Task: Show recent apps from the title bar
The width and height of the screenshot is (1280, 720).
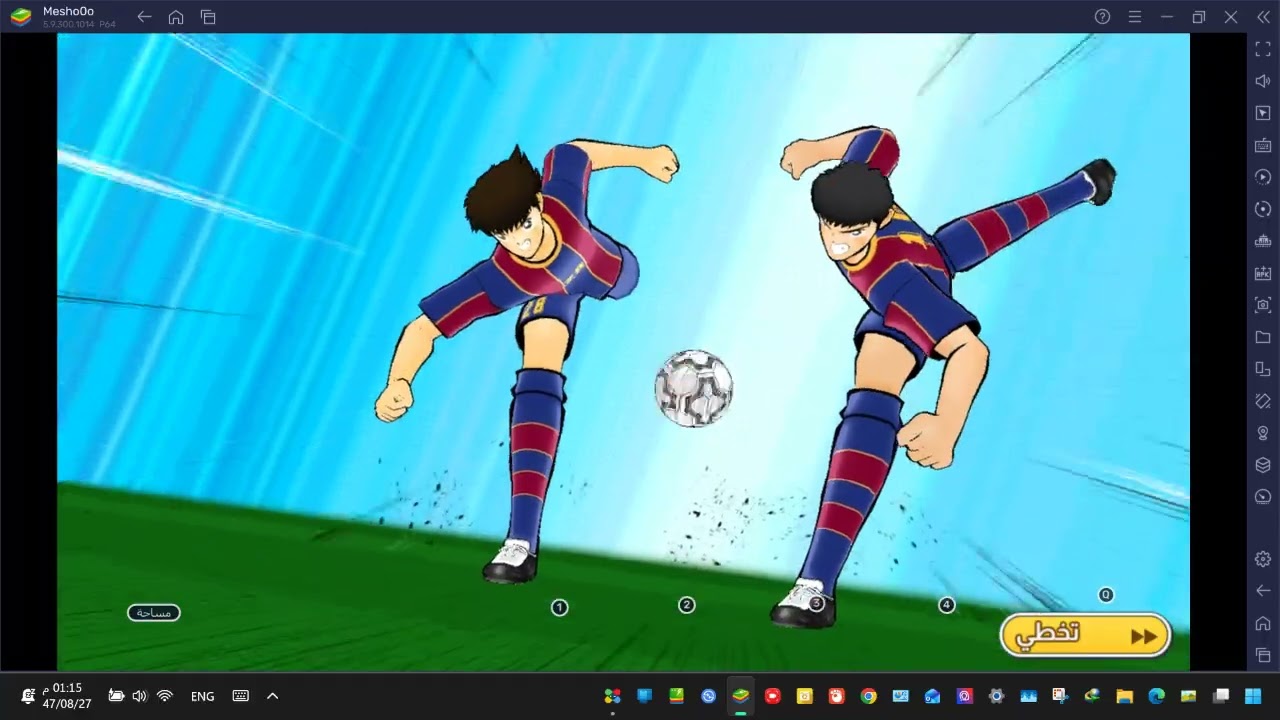Action: coord(208,17)
